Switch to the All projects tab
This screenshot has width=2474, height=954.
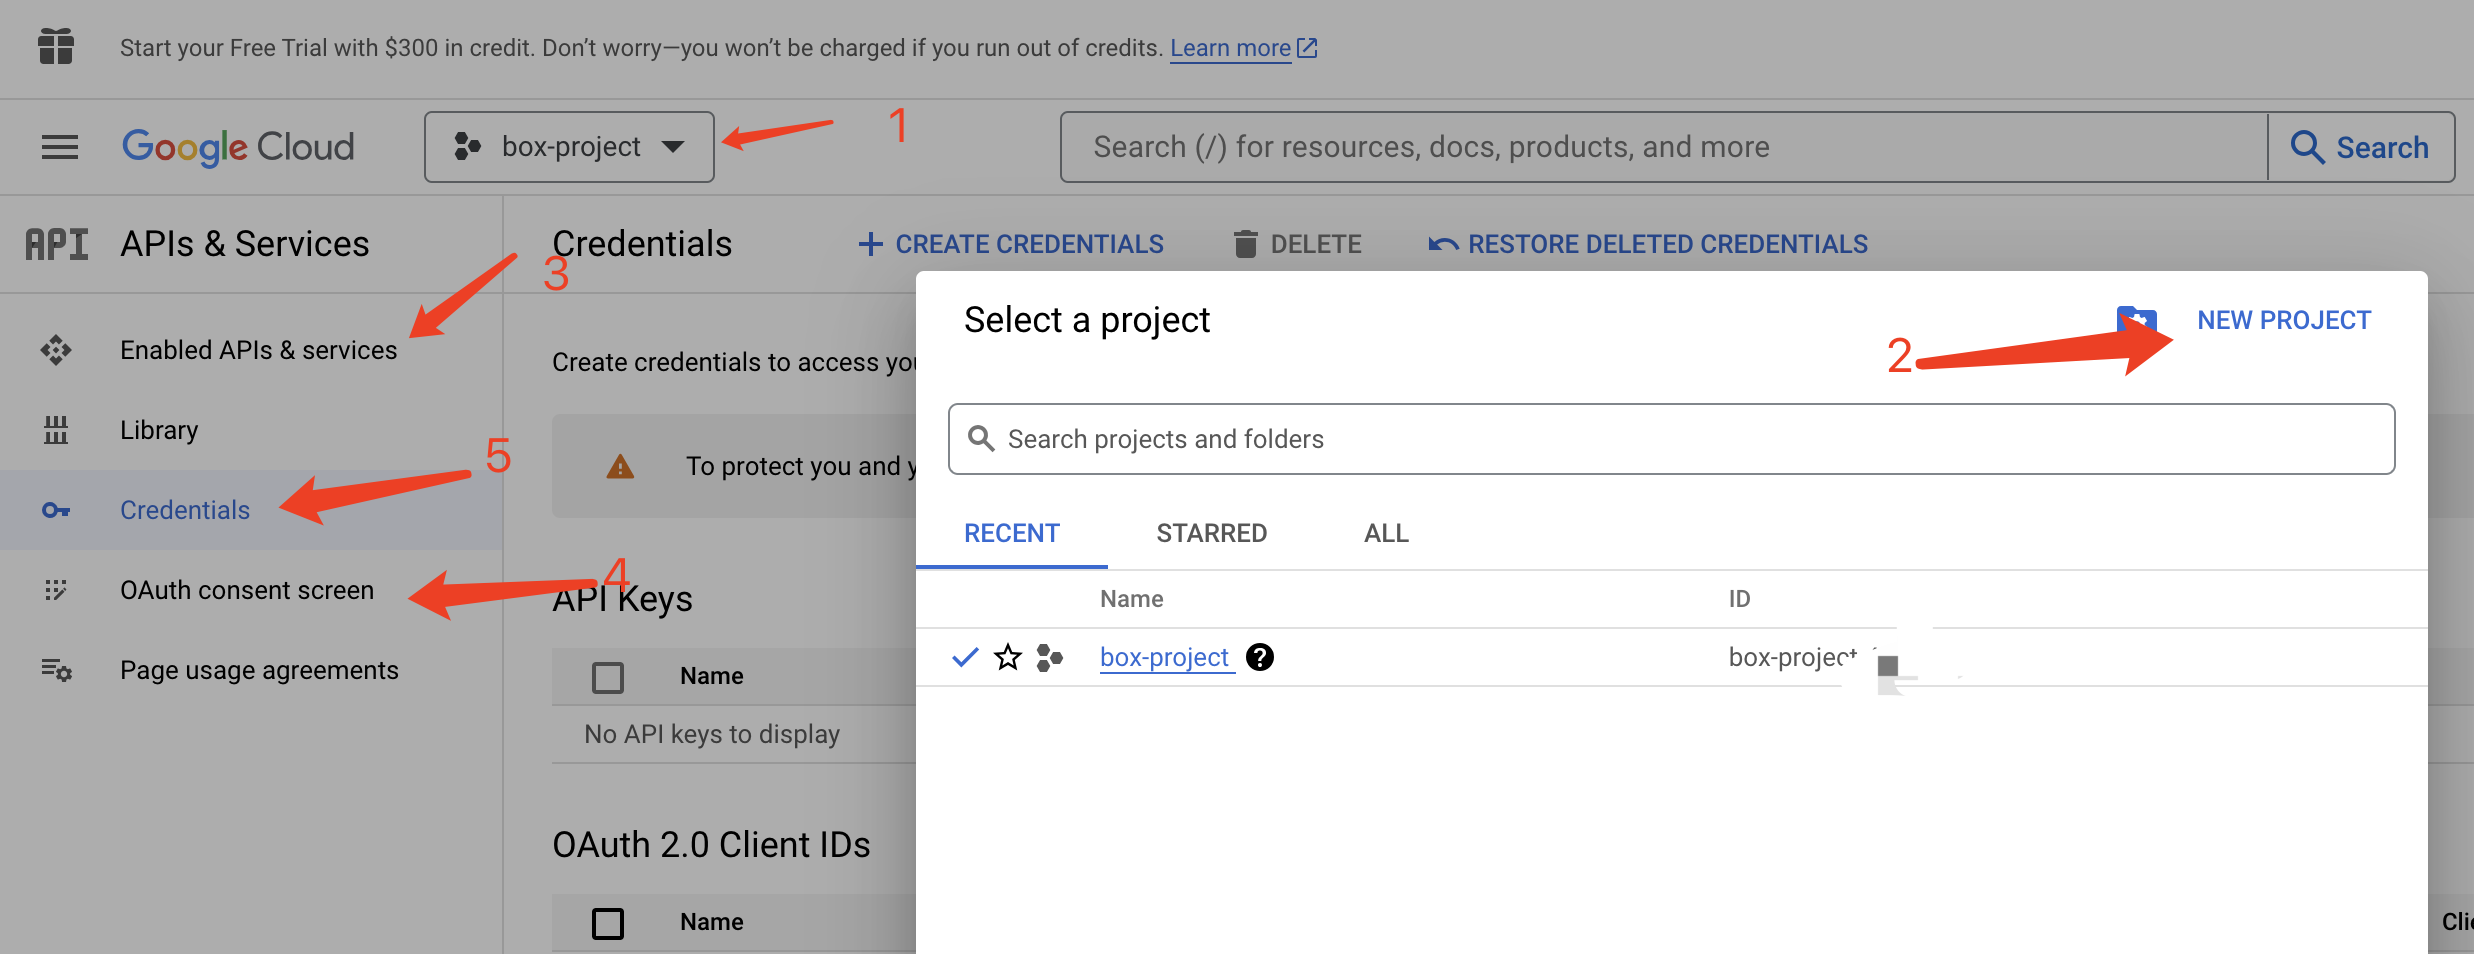1386,533
